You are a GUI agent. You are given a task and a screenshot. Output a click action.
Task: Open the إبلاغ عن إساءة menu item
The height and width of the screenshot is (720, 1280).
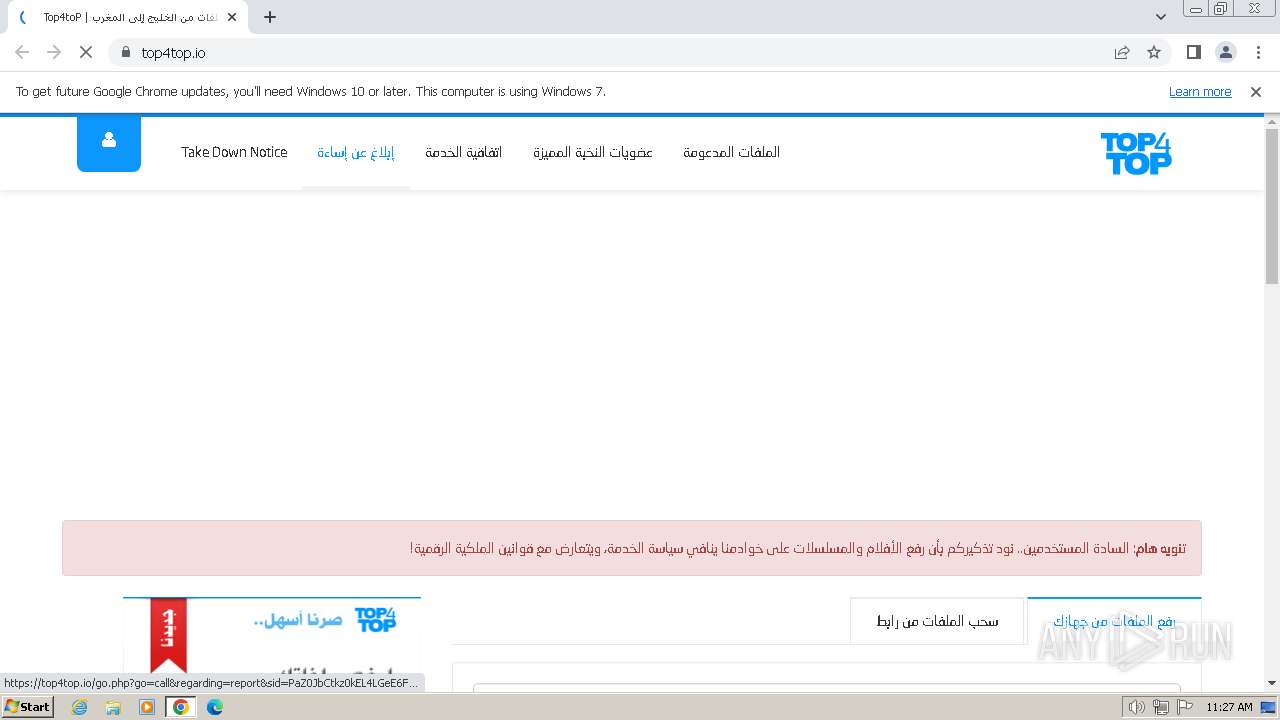pos(355,152)
